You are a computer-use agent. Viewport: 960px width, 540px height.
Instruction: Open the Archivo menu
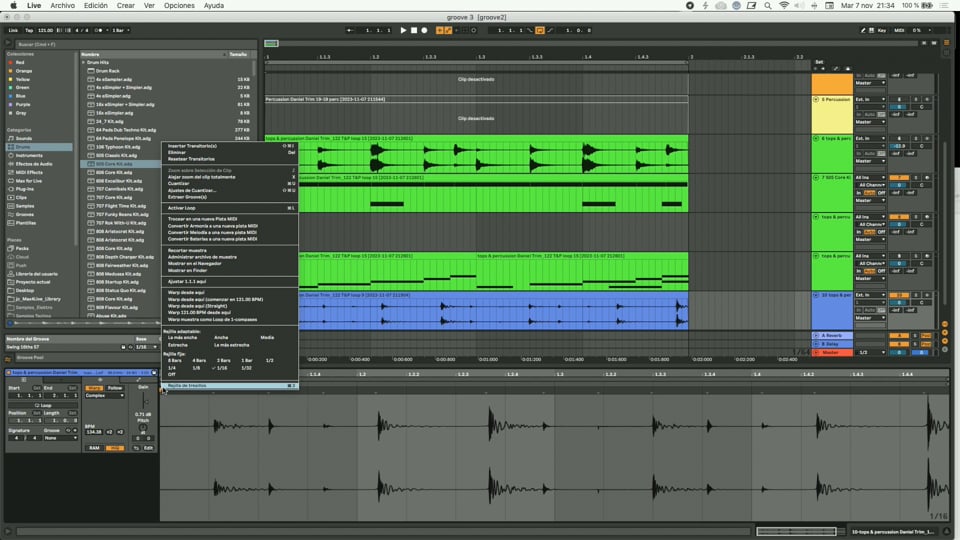(62, 6)
